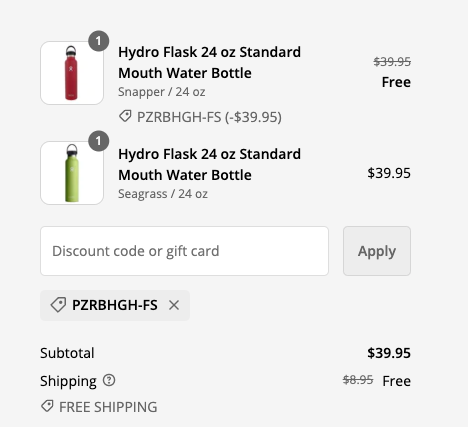Click the FREE SHIPPING discount label
468x427 pixels.
108,407
